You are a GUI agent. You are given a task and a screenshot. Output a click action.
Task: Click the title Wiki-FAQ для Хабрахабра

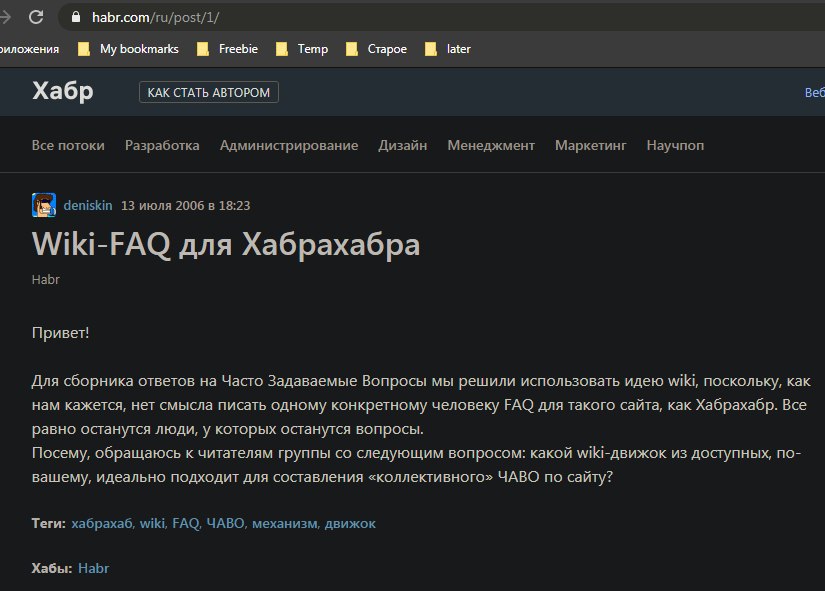226,245
